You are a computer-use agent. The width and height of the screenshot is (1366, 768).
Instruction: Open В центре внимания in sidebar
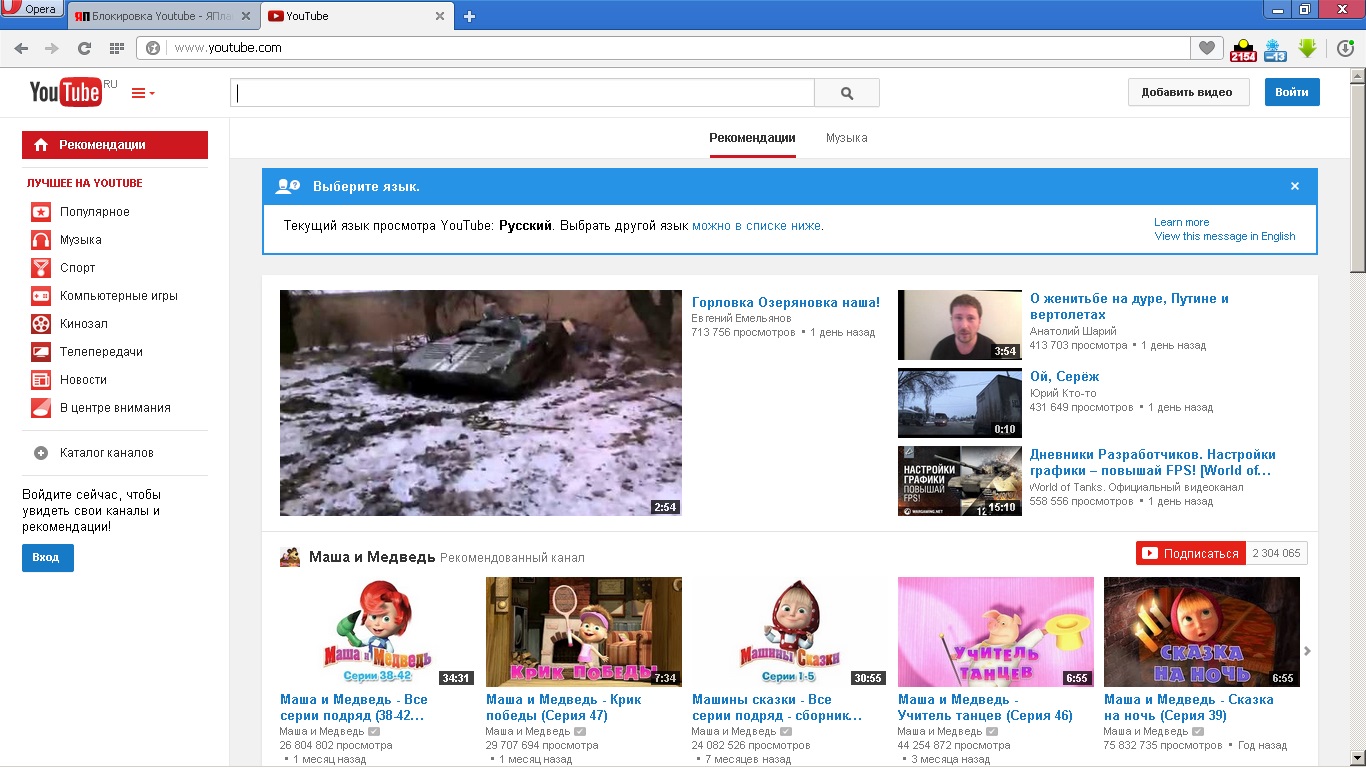click(115, 408)
